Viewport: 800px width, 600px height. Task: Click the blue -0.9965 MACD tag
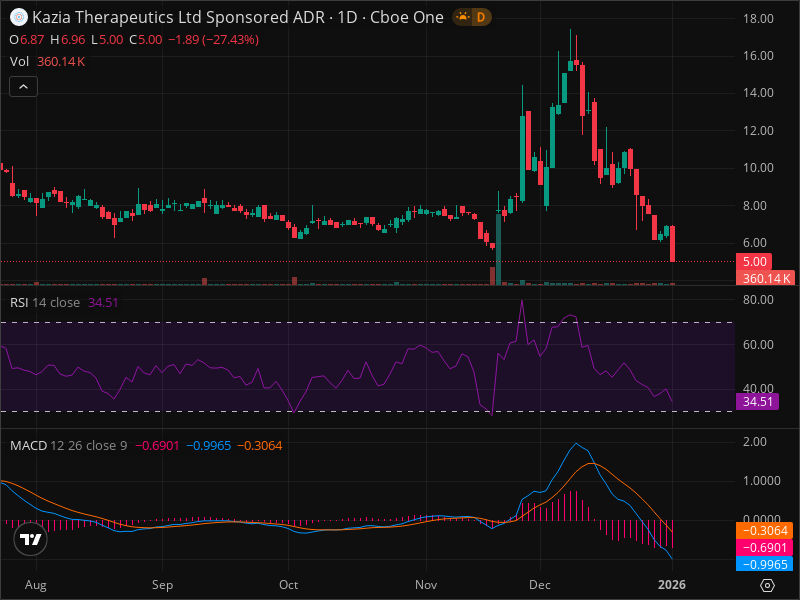[765, 564]
